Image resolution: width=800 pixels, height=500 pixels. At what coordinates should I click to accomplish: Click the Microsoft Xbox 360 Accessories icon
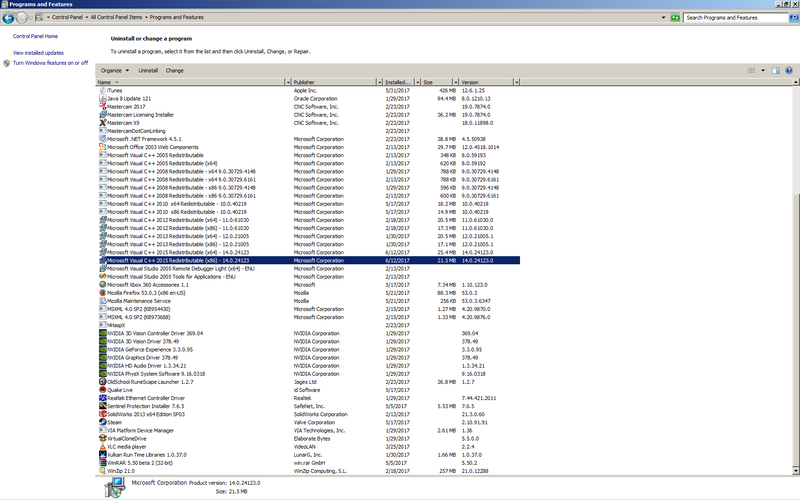[x=103, y=285]
